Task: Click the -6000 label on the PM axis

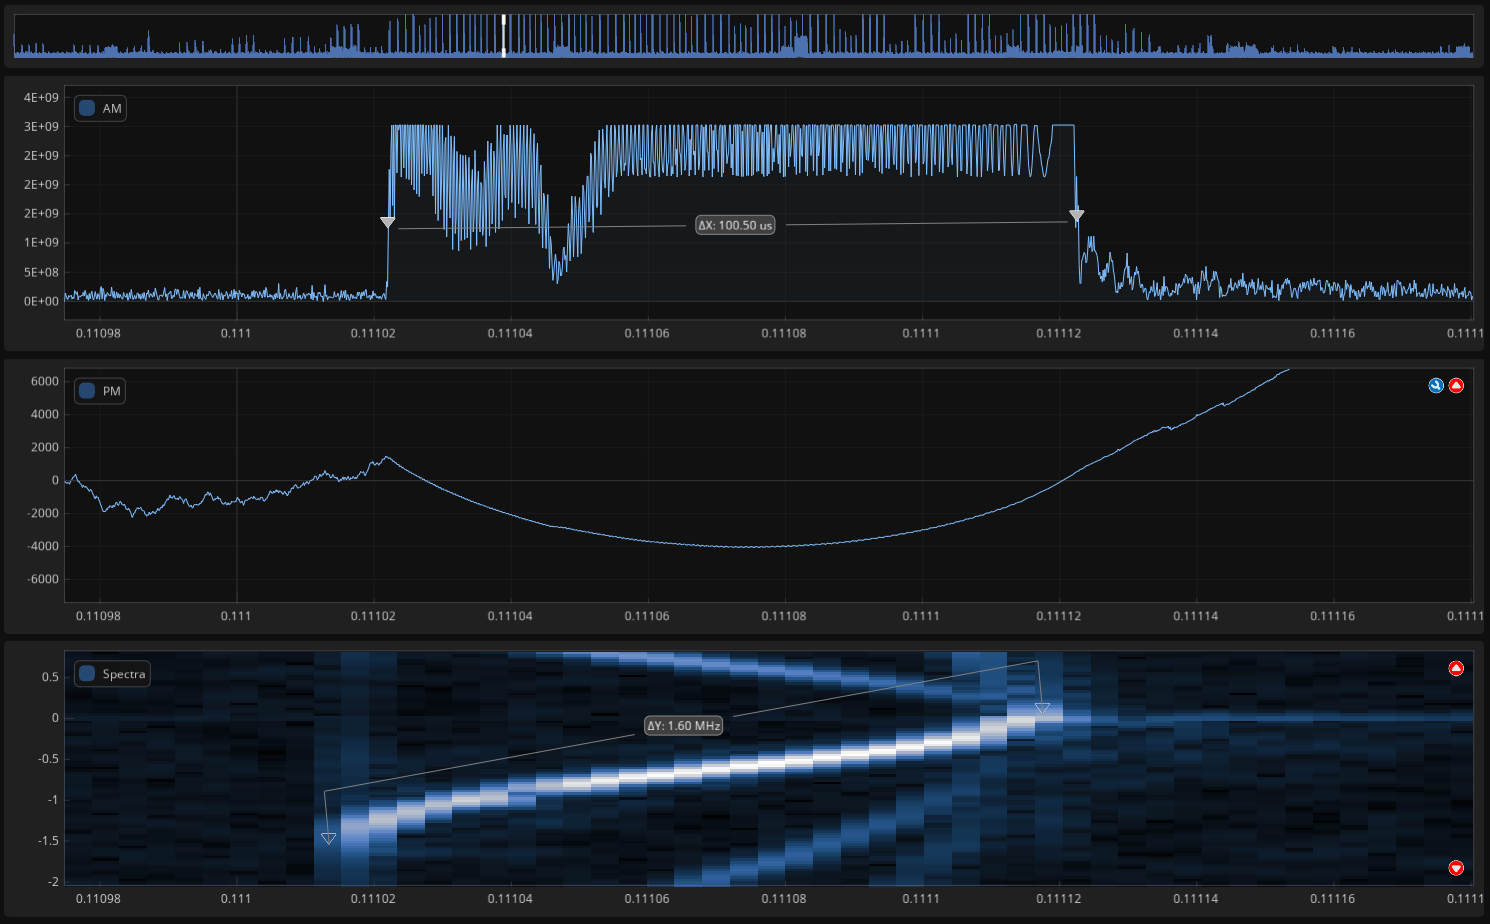Action: click(43, 579)
